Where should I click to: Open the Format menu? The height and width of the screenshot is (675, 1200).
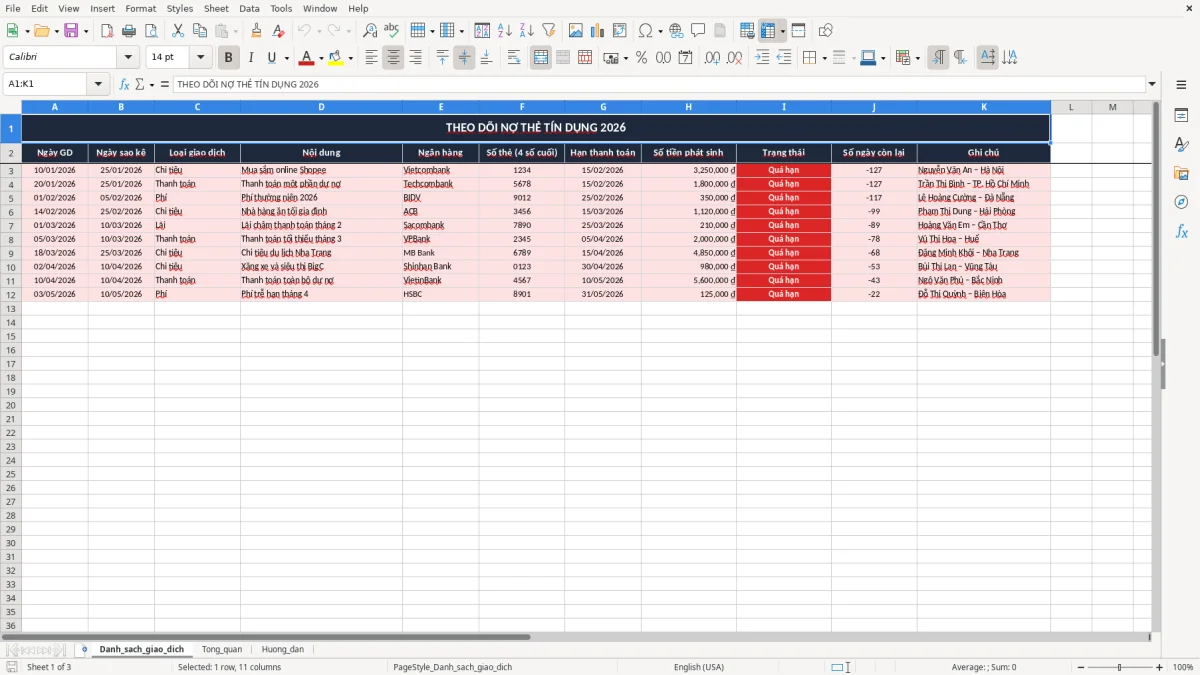140,8
